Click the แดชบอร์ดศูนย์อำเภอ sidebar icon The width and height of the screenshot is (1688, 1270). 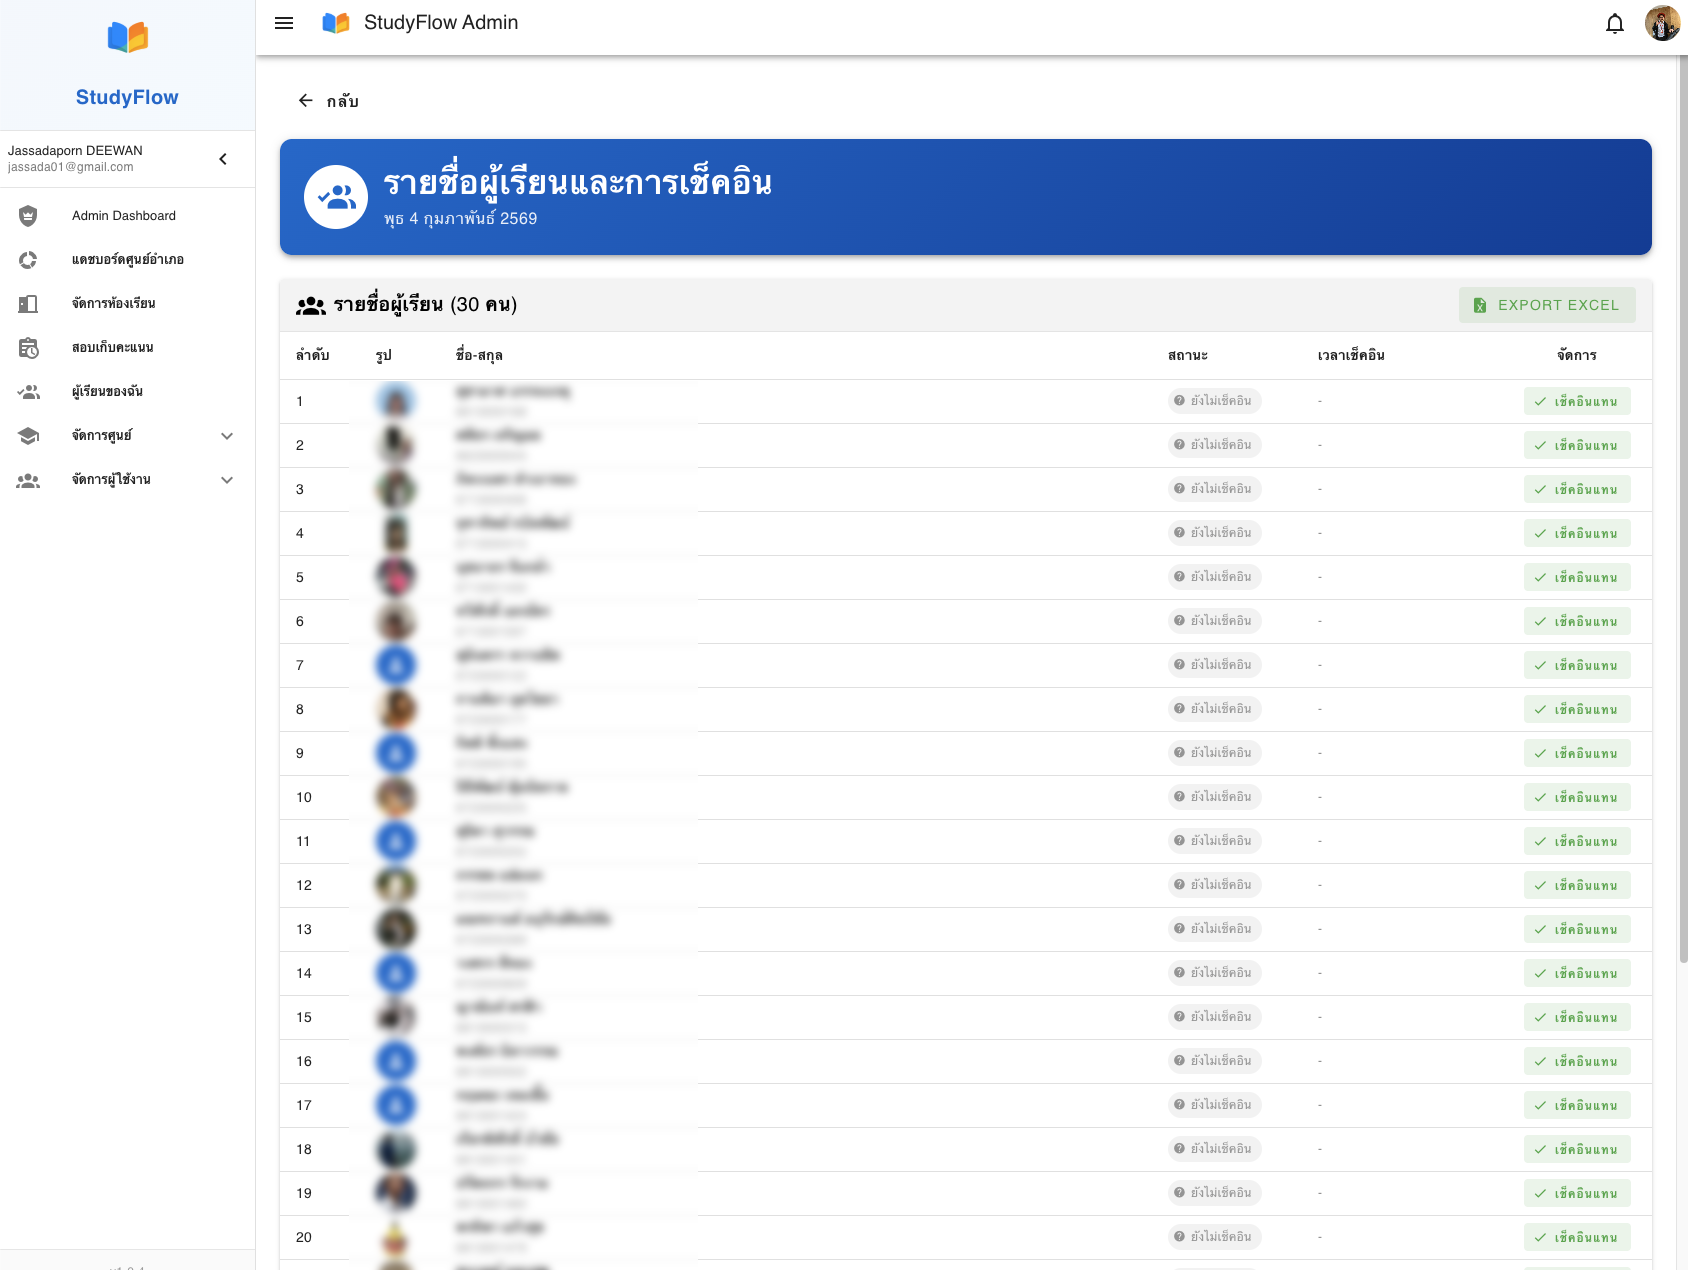(x=28, y=260)
